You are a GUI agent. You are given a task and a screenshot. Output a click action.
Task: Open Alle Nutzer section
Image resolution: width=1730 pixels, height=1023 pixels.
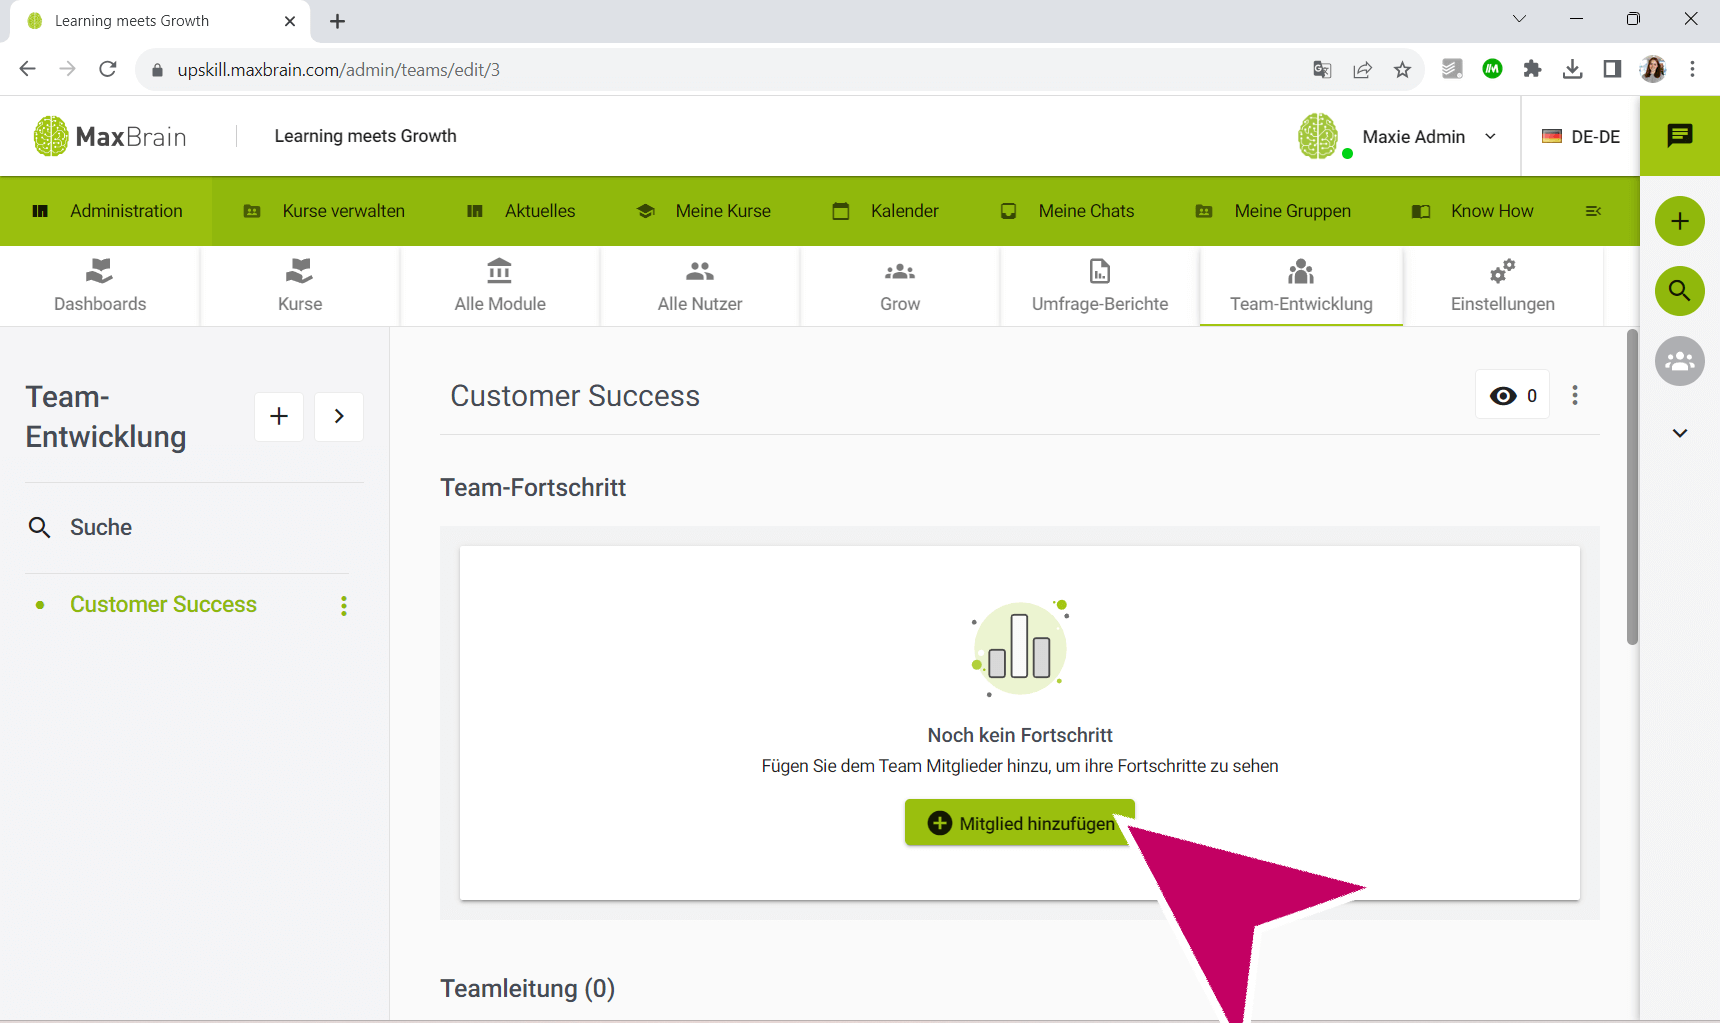700,286
